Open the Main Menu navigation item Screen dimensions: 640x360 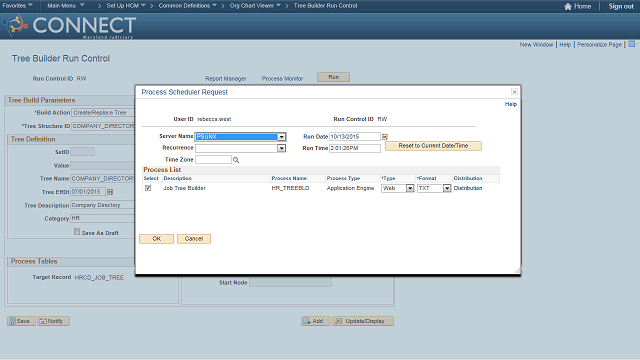click(66, 6)
